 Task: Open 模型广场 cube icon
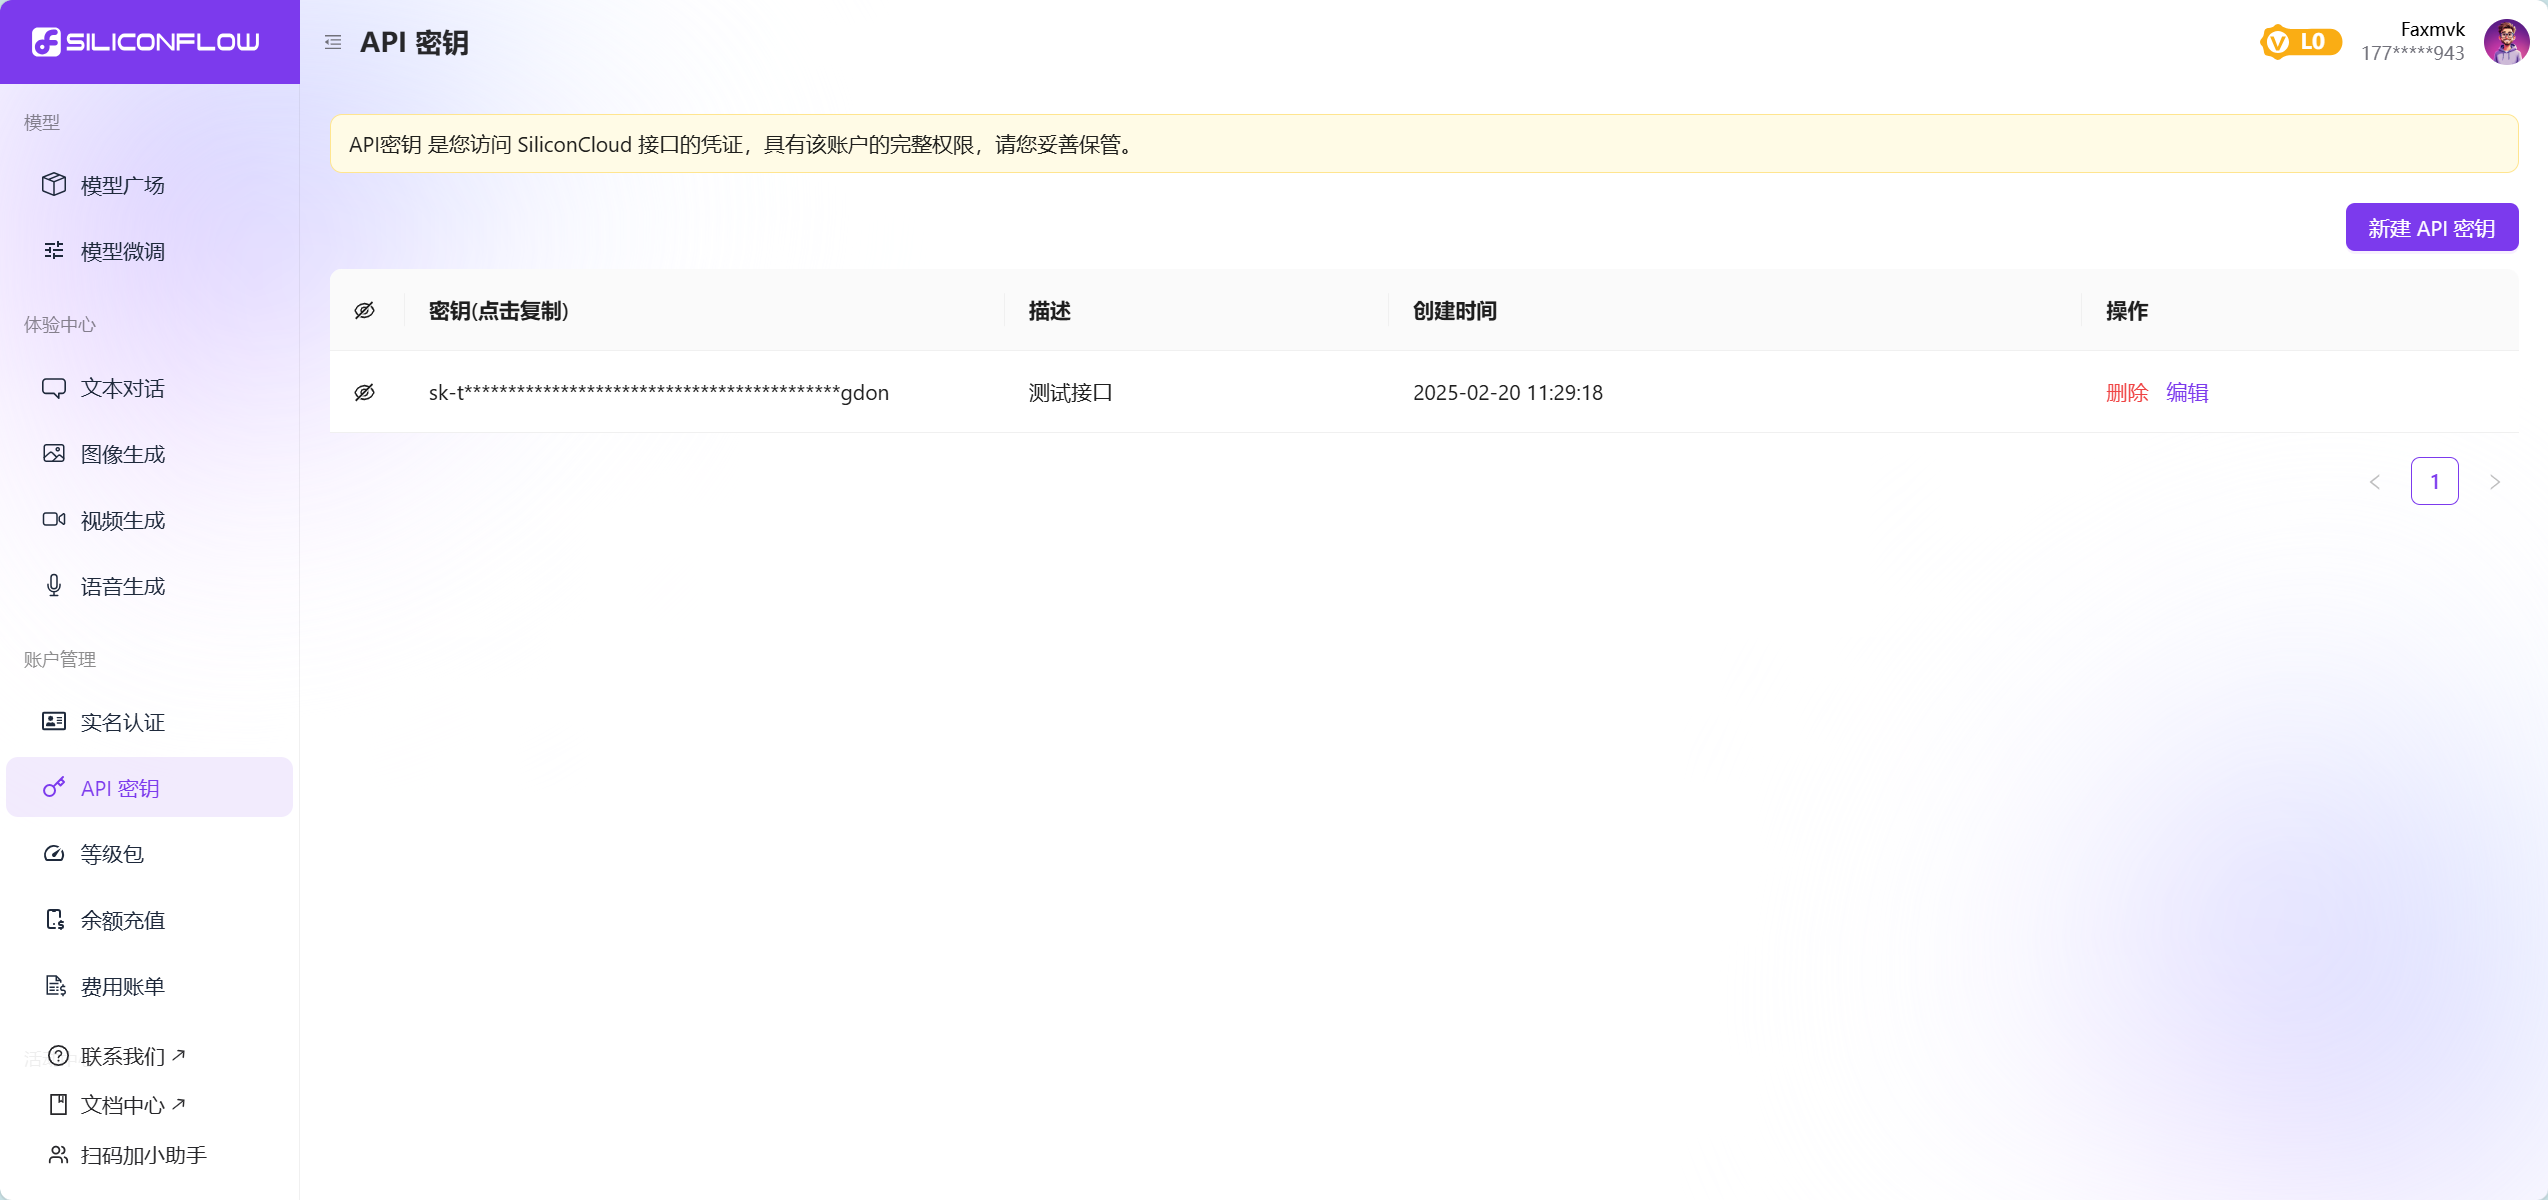pos(54,185)
